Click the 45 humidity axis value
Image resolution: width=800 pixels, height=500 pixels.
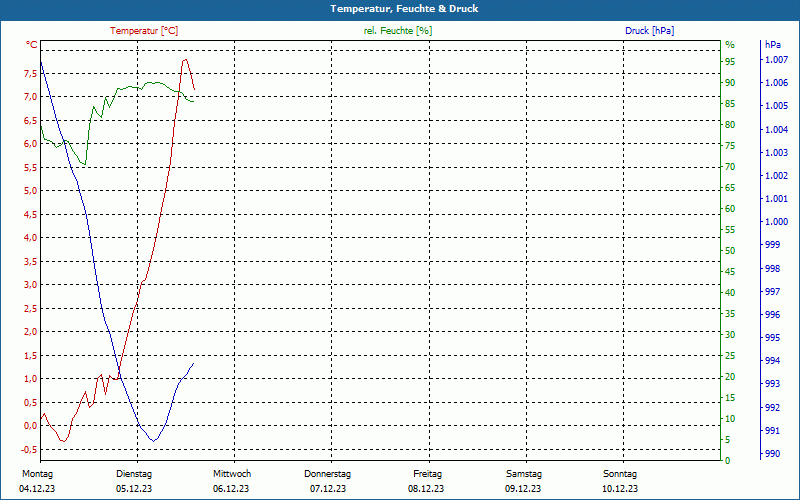[730, 271]
